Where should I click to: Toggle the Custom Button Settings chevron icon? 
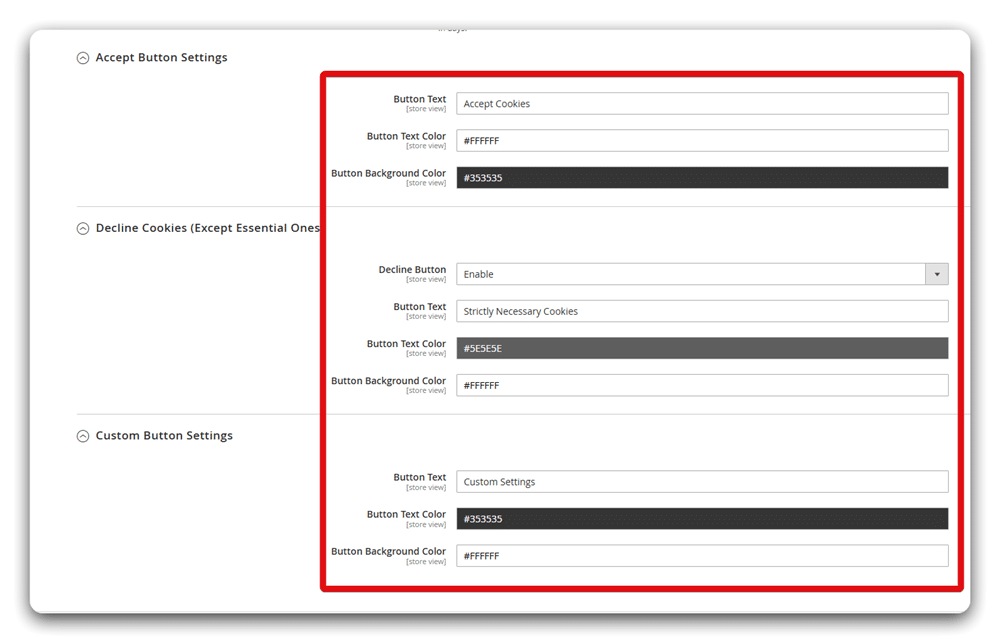pyautogui.click(x=83, y=436)
